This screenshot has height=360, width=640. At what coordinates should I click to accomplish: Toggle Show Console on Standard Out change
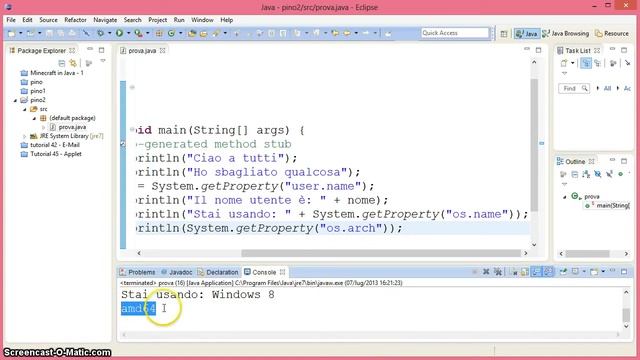[x=536, y=271]
